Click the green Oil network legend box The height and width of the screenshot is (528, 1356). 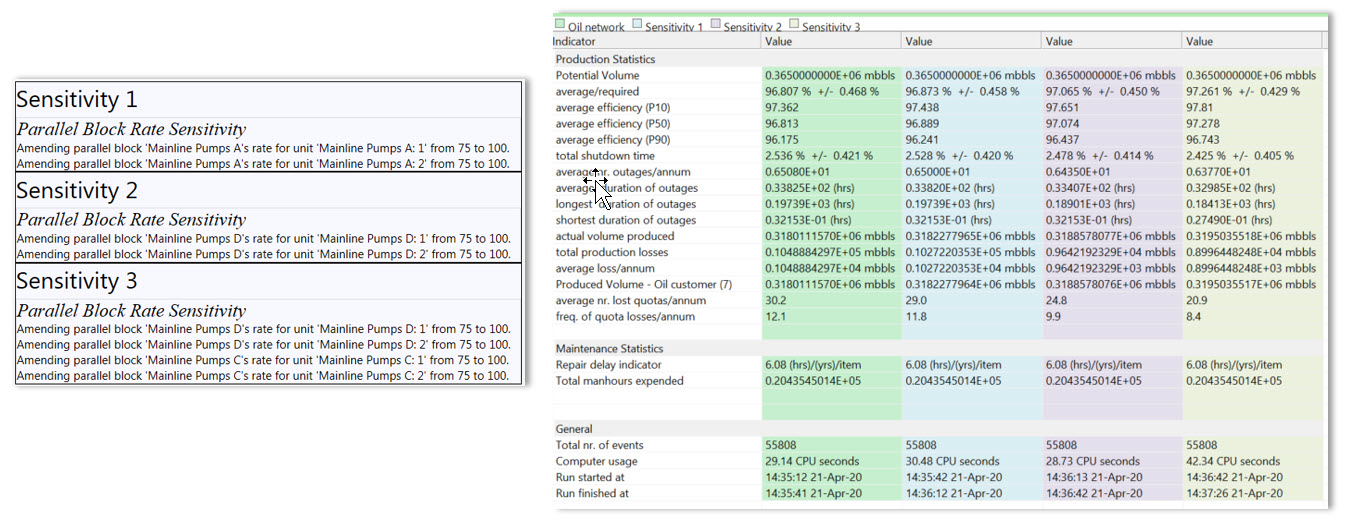click(x=560, y=25)
